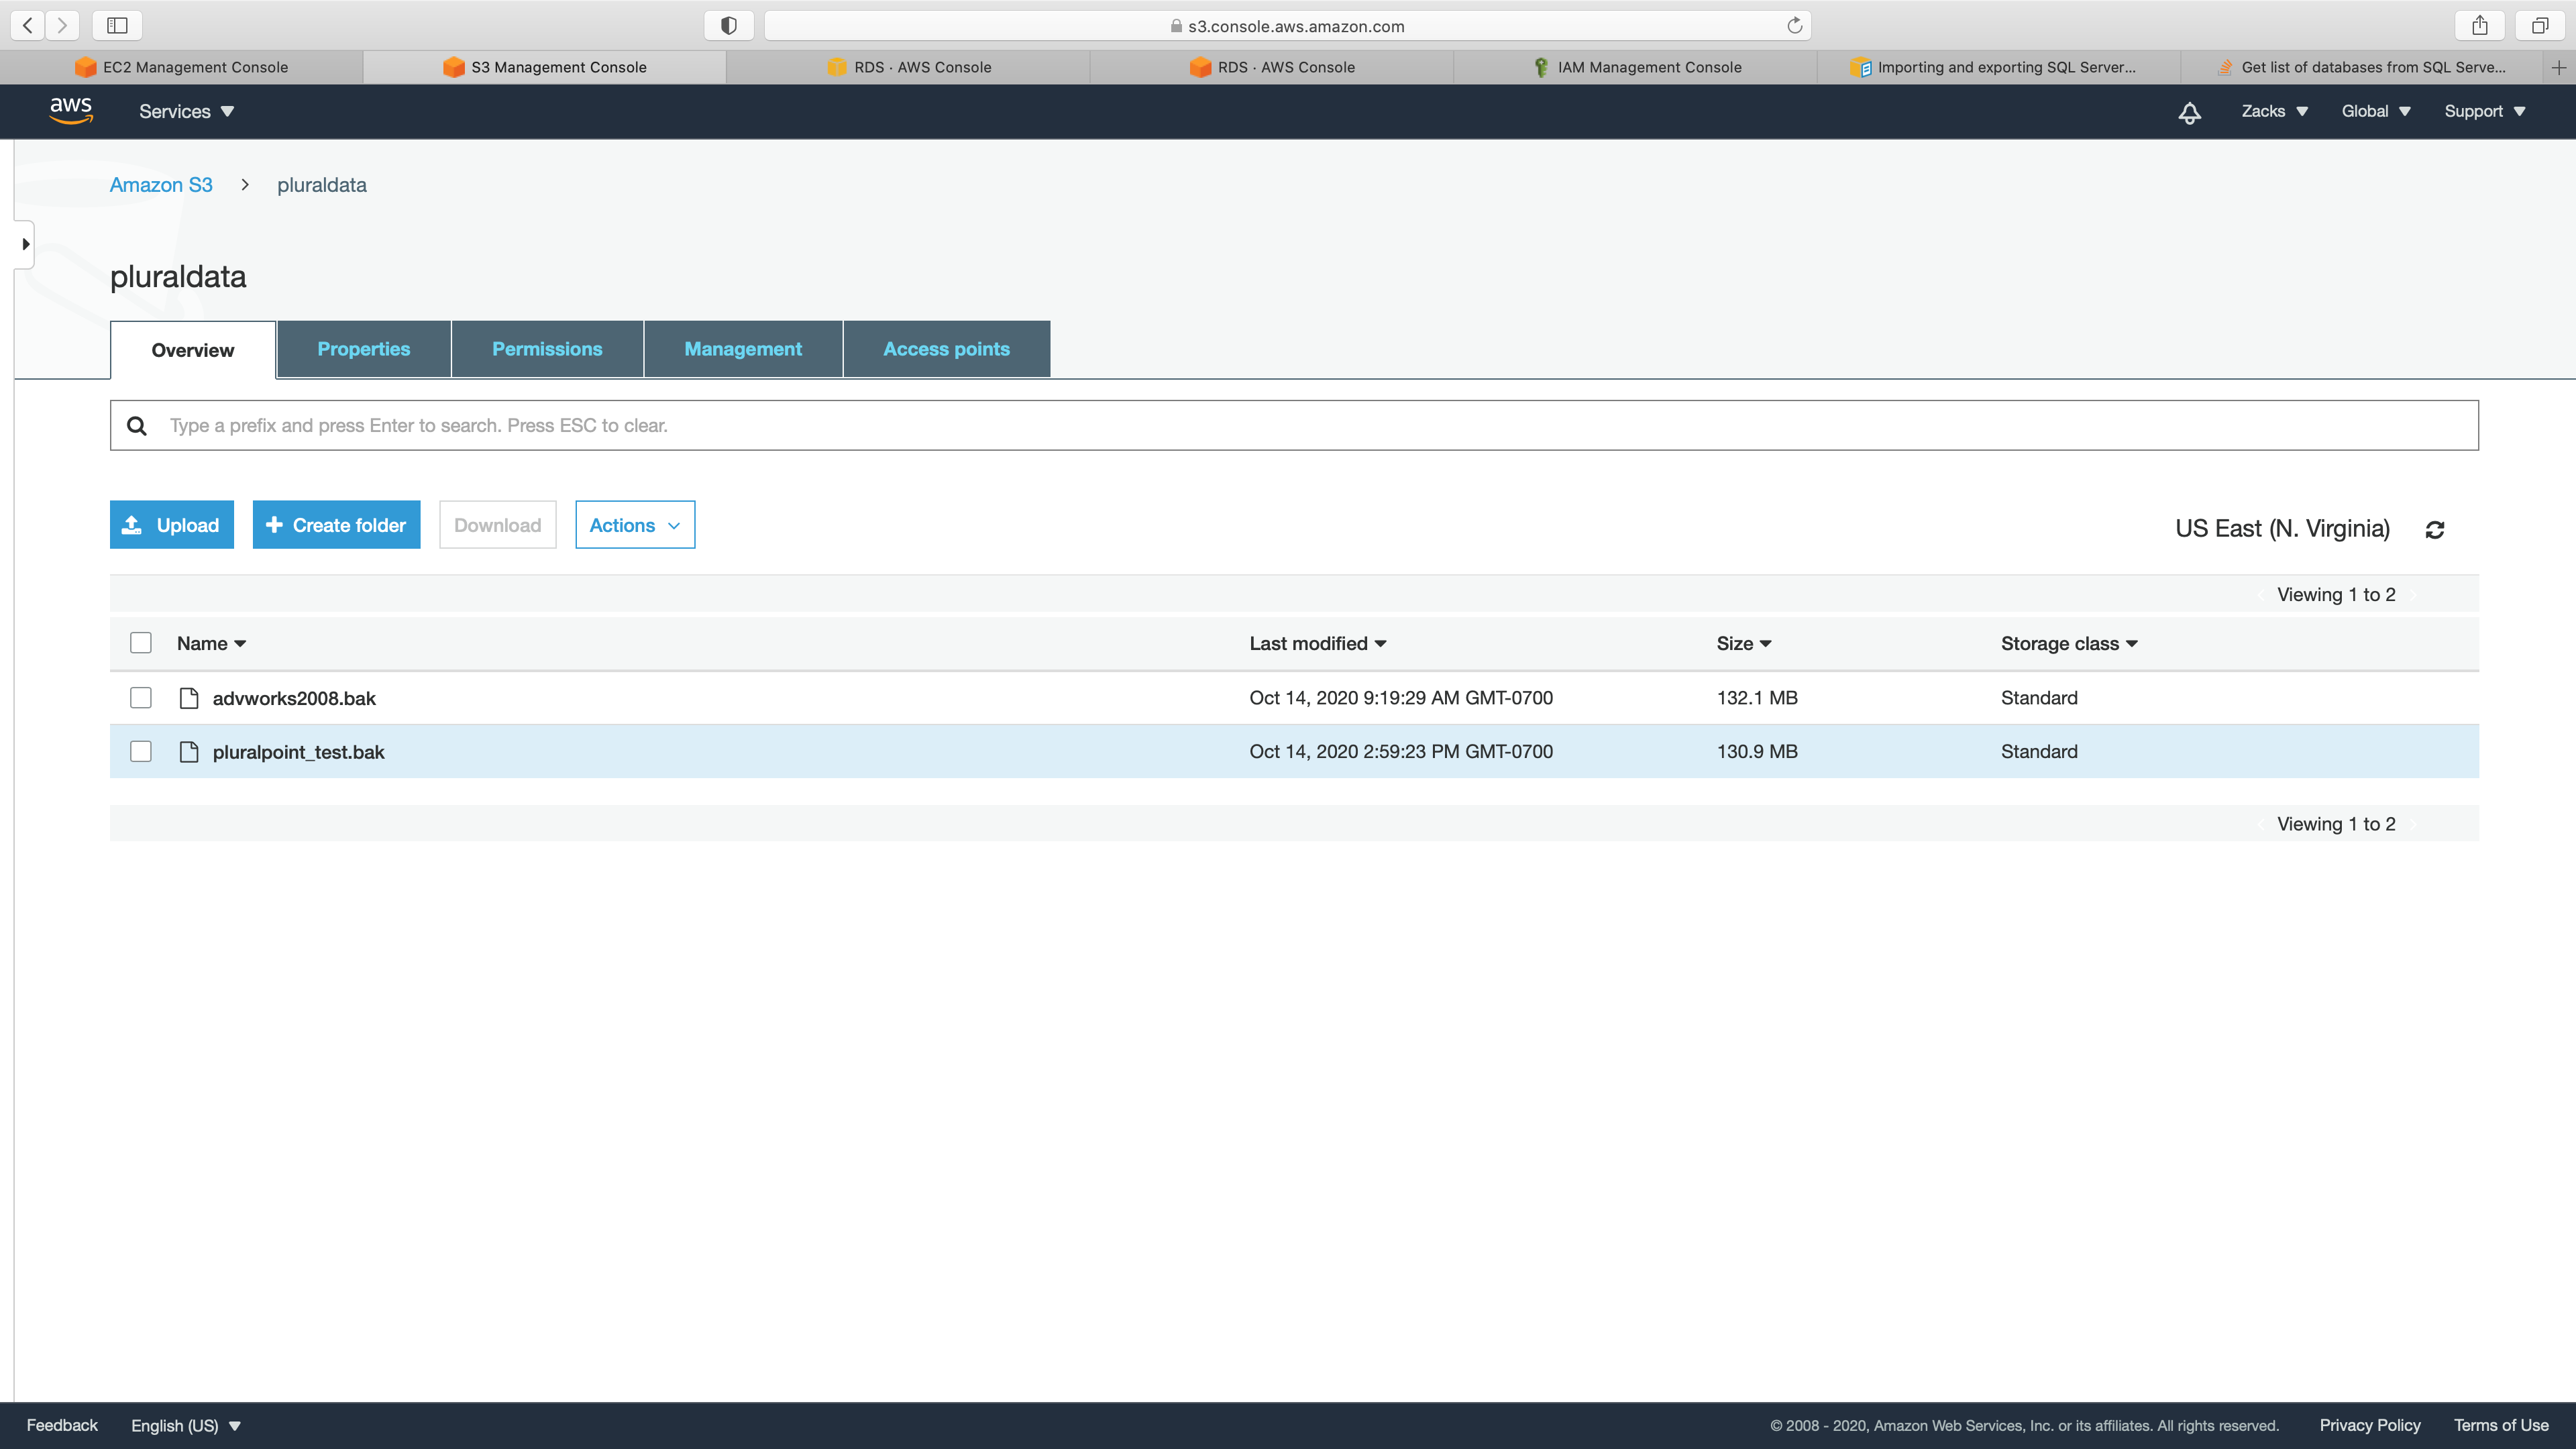Click the Upload button
The width and height of the screenshot is (2576, 1449).
(x=171, y=525)
